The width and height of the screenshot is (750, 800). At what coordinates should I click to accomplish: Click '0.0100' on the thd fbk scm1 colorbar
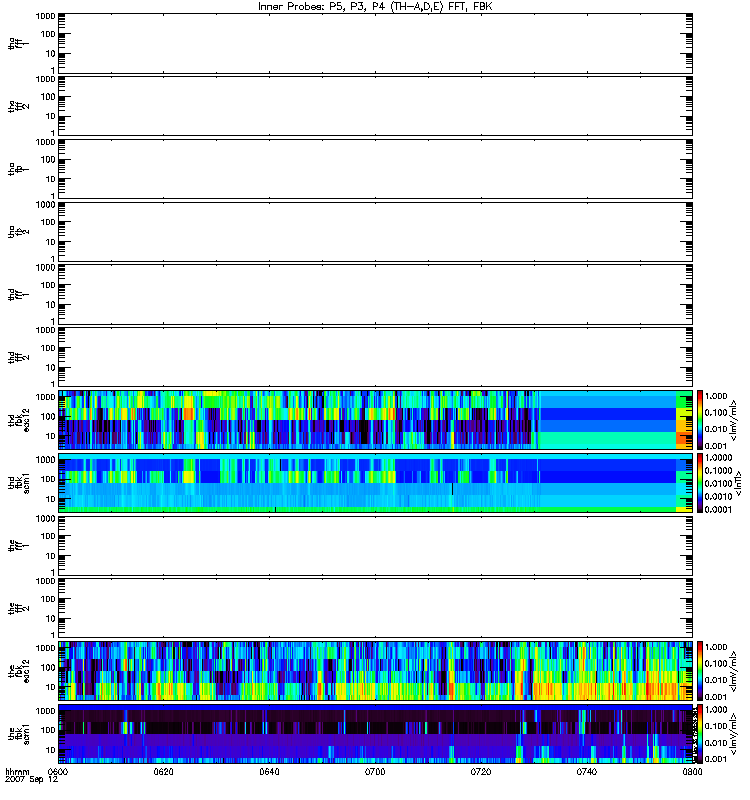pos(718,483)
